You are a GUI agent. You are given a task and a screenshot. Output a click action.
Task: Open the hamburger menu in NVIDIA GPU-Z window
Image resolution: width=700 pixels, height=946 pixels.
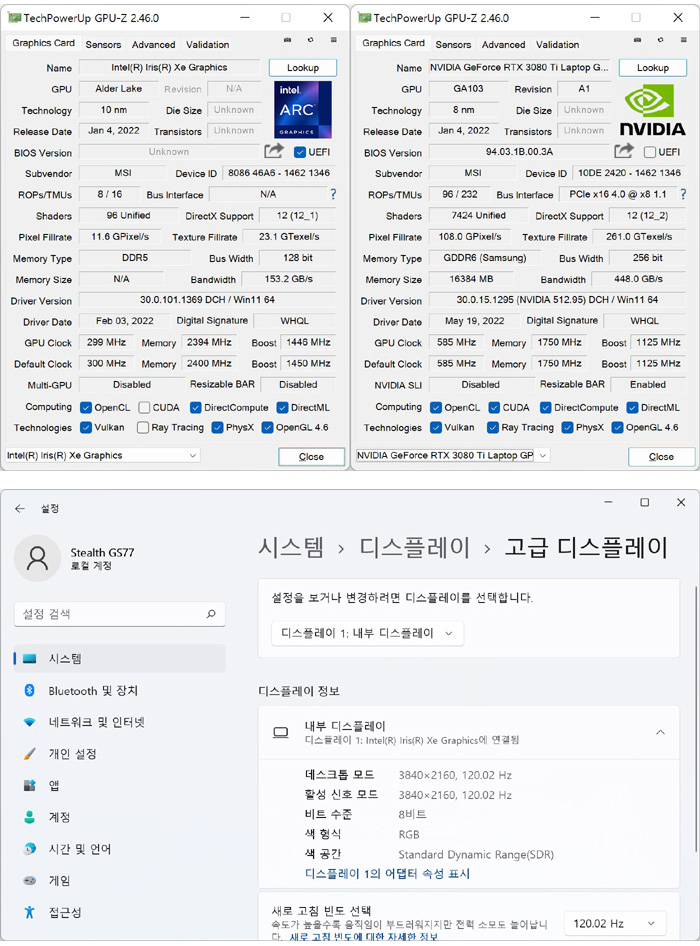pyautogui.click(x=683, y=40)
